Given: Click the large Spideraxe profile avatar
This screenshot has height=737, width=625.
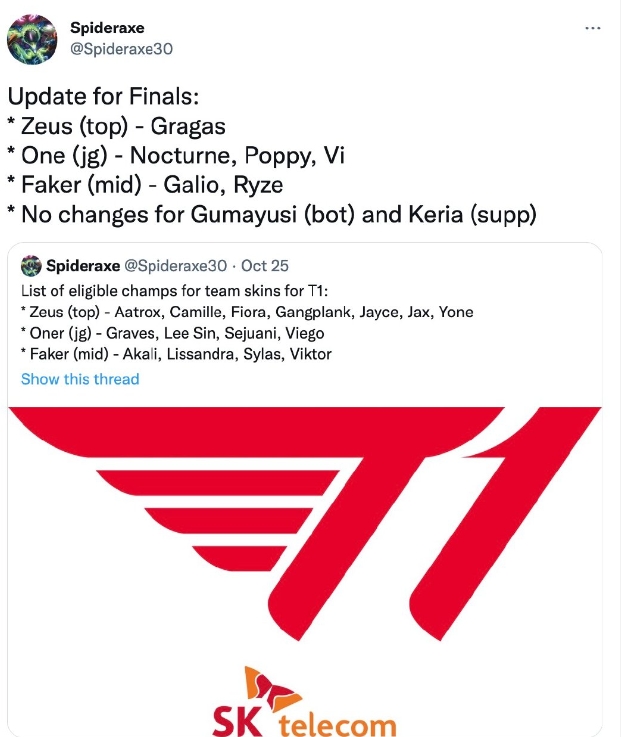Looking at the screenshot, I should coord(32,39).
